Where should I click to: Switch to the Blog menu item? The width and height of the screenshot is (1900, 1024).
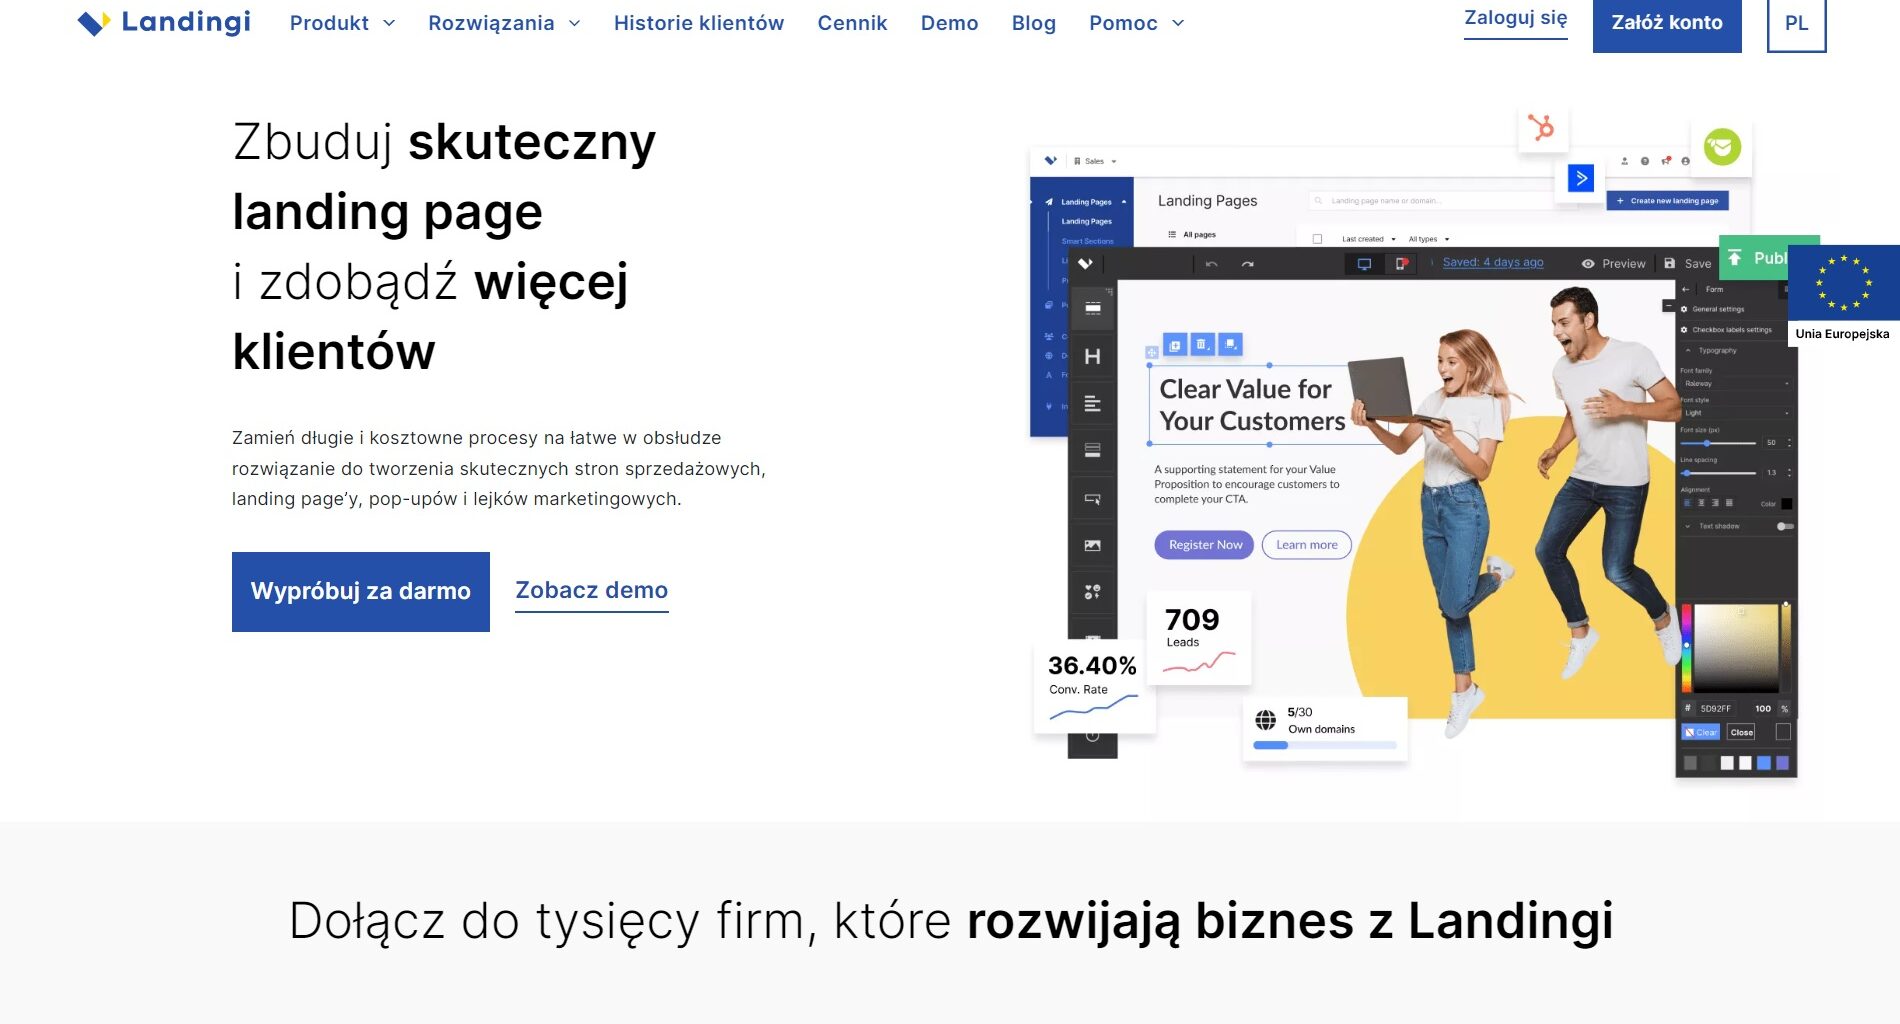coord(1033,22)
